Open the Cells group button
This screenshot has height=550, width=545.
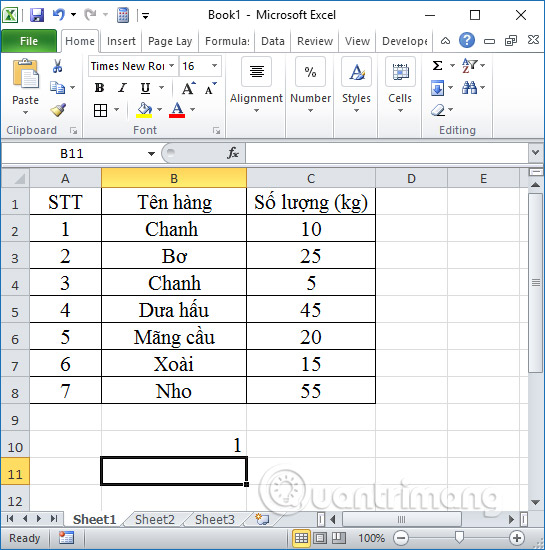[x=400, y=85]
